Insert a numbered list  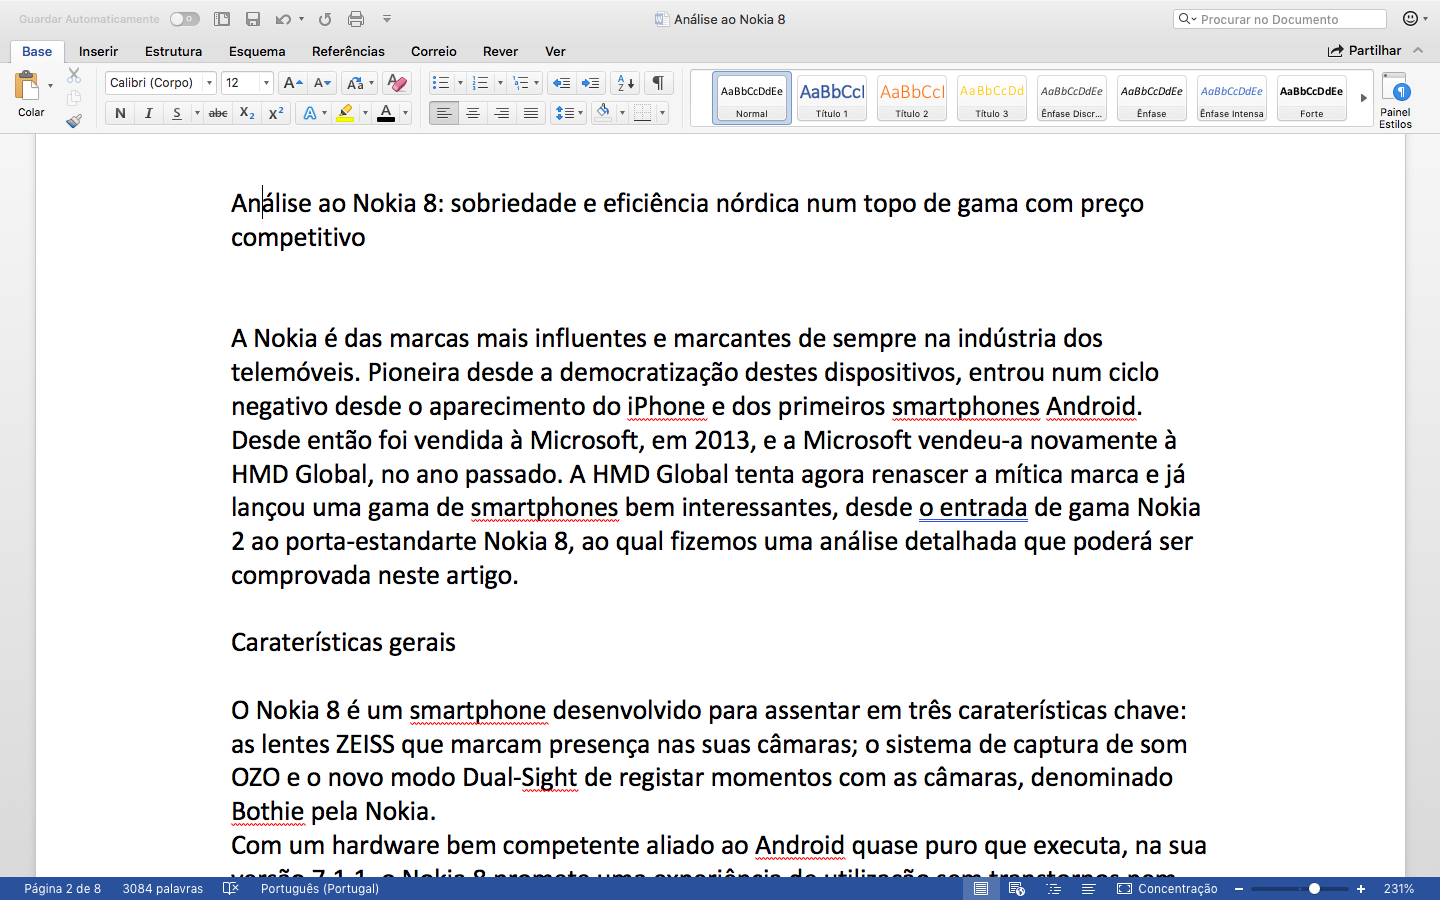click(481, 83)
